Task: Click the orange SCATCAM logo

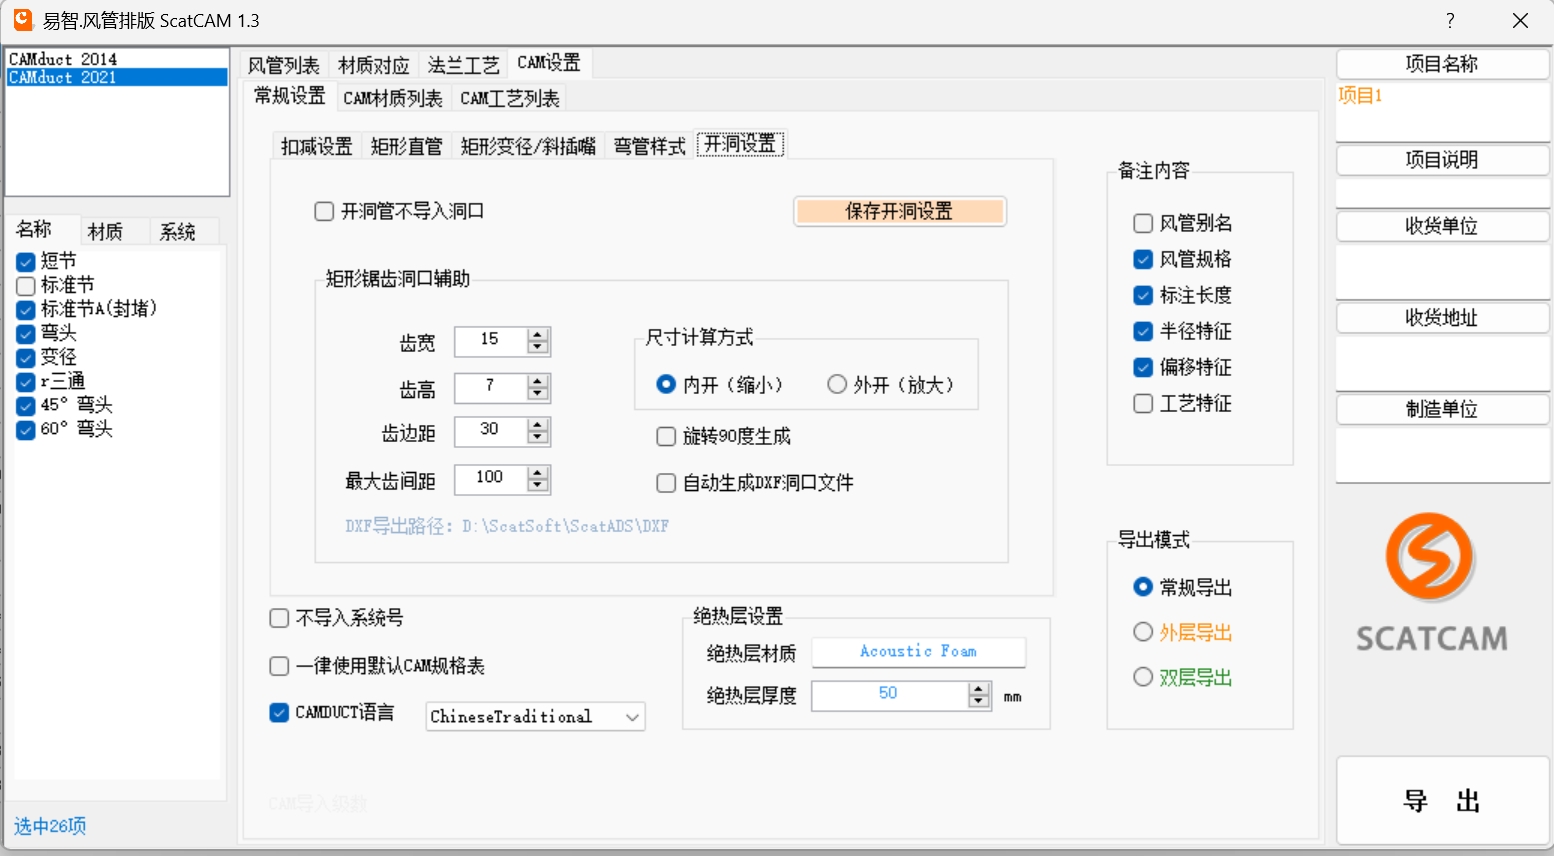Action: 1429,557
